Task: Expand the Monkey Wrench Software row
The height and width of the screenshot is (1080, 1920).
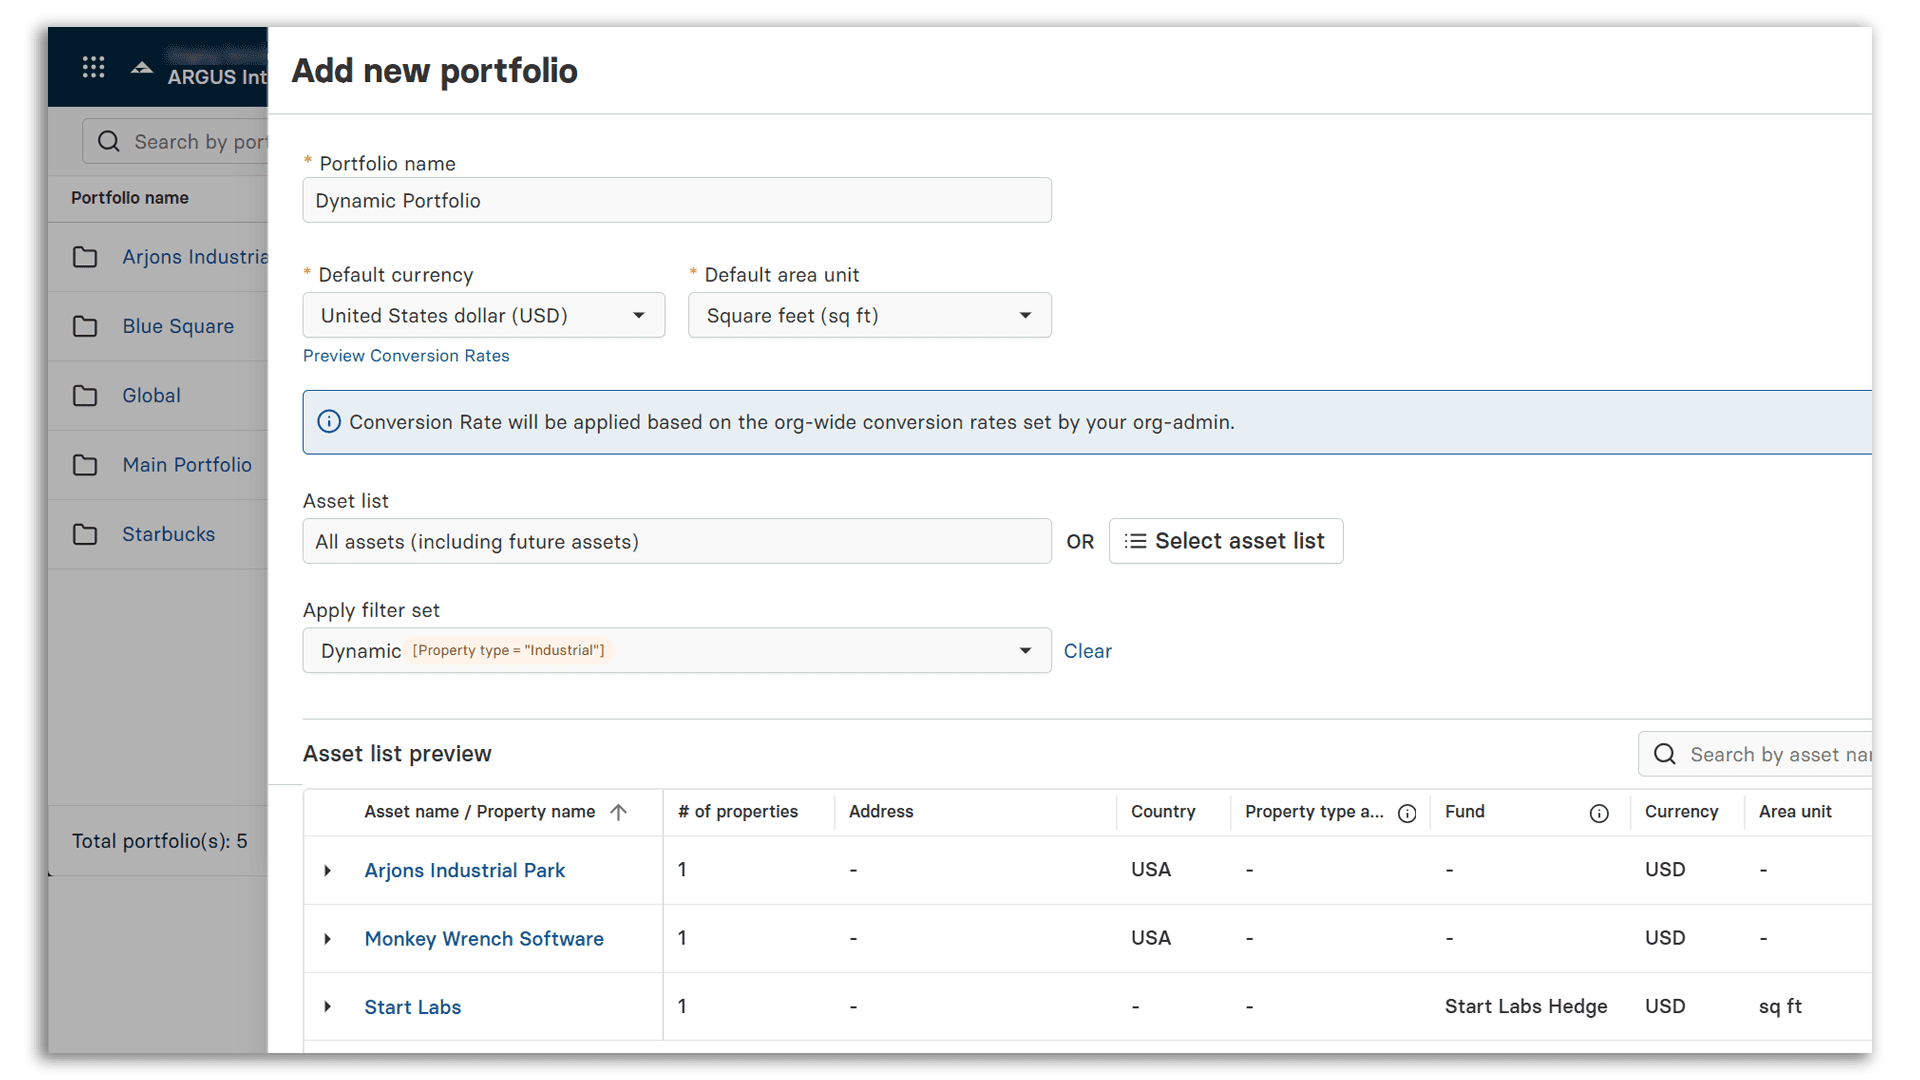Action: tap(328, 938)
